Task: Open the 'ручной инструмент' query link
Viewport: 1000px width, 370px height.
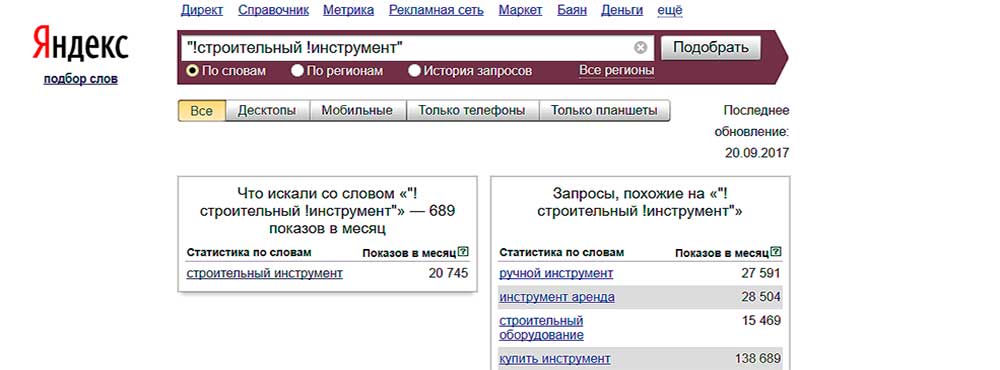Action: 556,274
